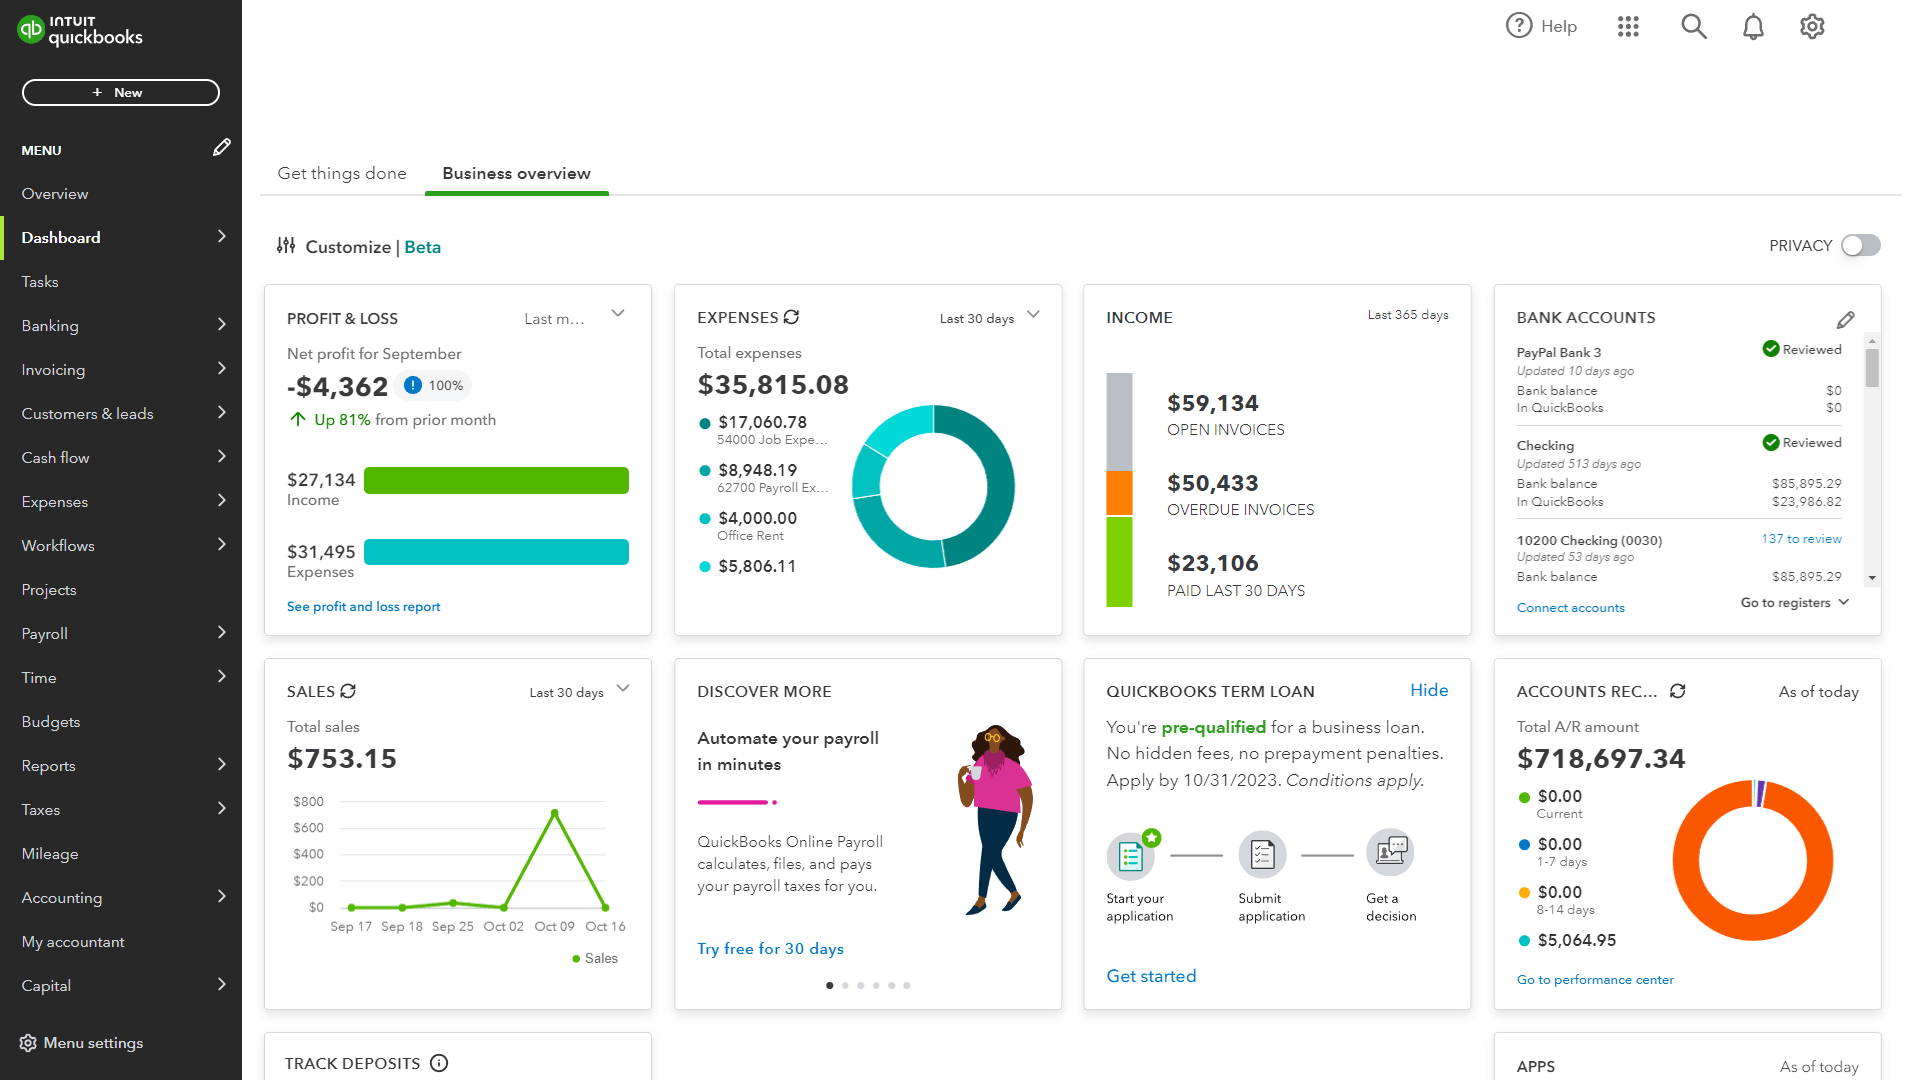Click the notifications bell icon

point(1754,26)
